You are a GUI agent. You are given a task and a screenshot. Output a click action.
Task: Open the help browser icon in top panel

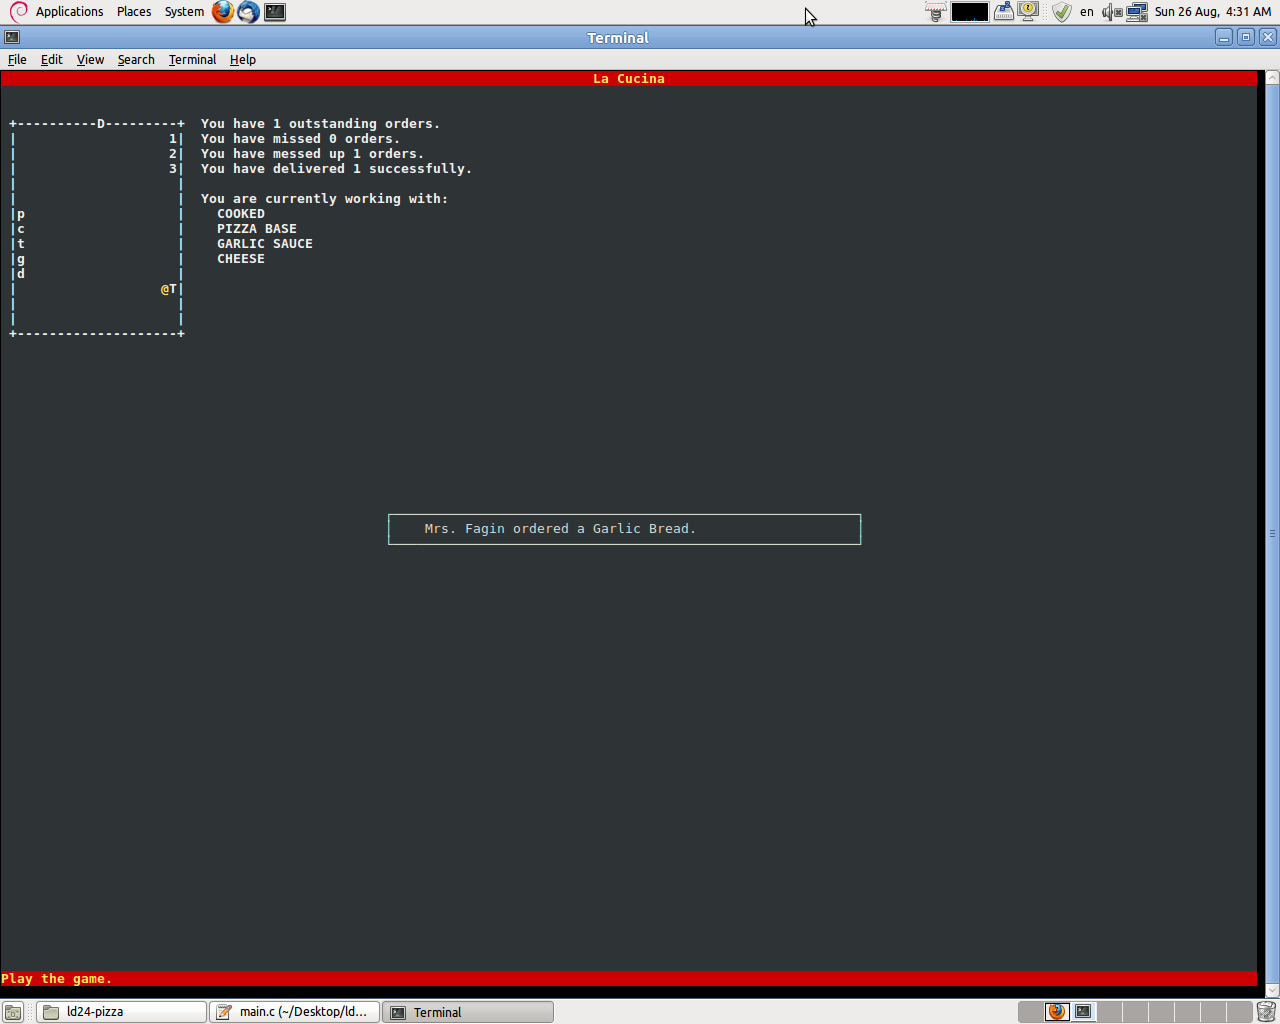click(247, 12)
